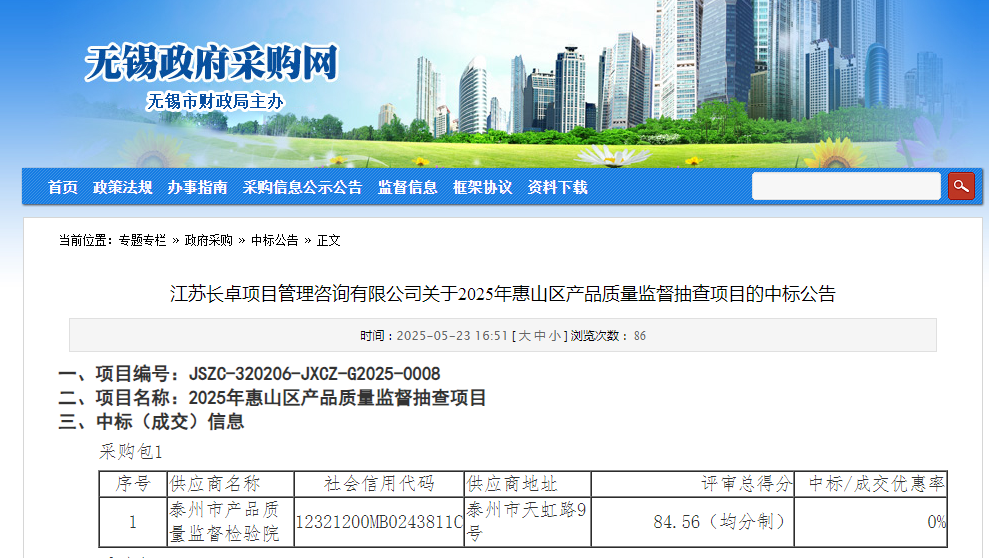
Task: Click the 序号 table header
Action: coord(133,484)
